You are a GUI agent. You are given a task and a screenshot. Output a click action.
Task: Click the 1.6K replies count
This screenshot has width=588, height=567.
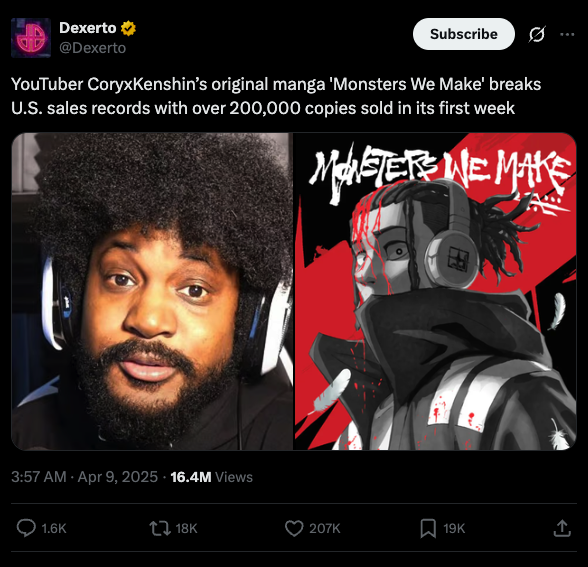[x=54, y=528]
